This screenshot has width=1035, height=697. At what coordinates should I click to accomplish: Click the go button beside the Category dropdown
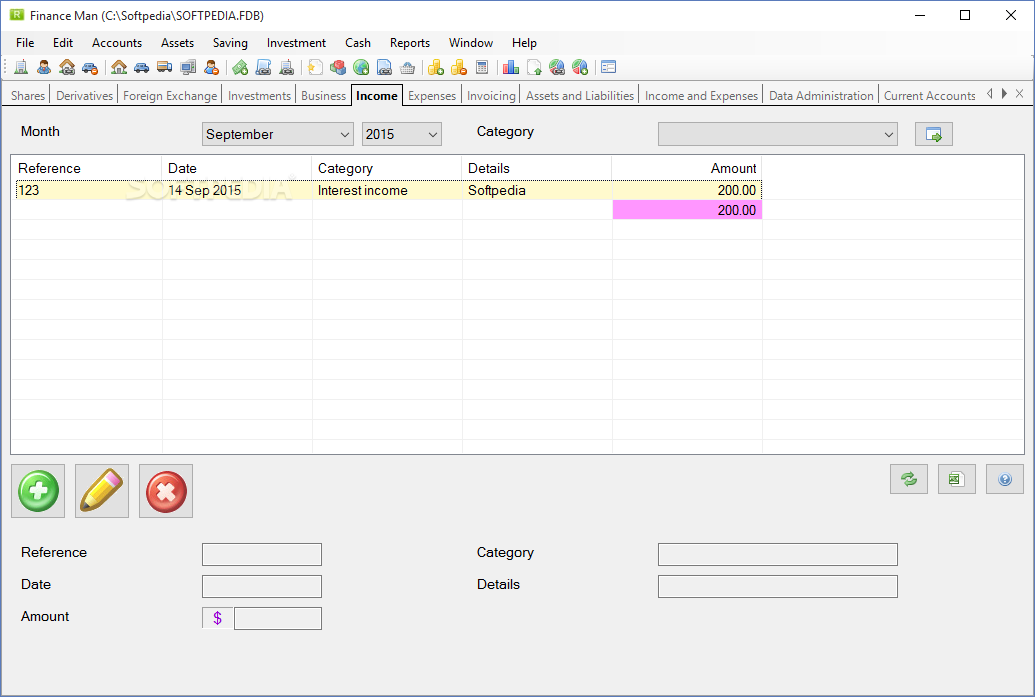[x=934, y=135]
